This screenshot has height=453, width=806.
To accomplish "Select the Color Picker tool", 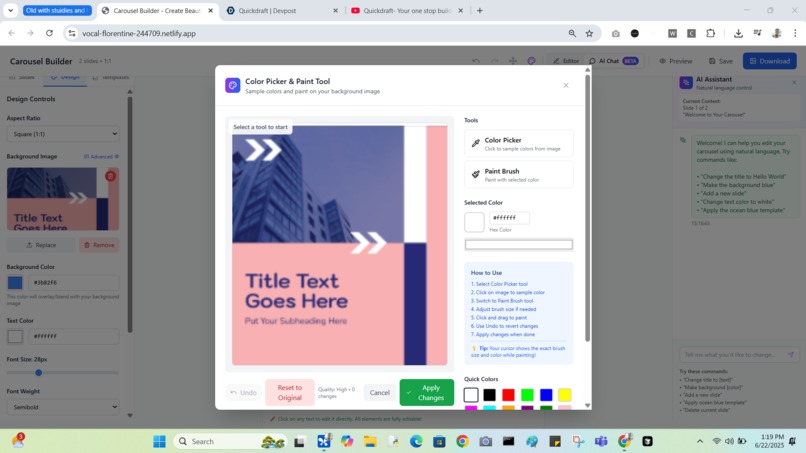I will click(x=518, y=143).
